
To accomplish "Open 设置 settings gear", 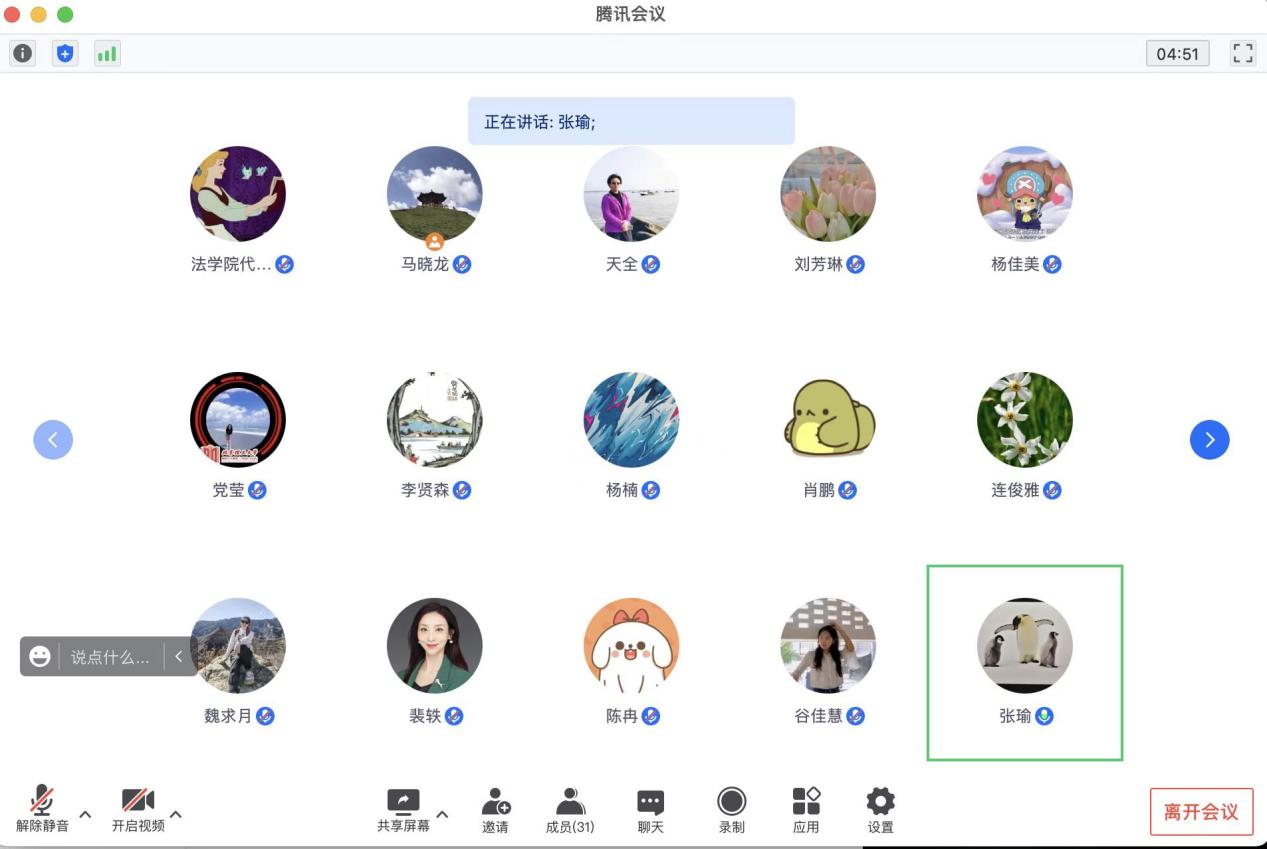I will tap(880, 809).
